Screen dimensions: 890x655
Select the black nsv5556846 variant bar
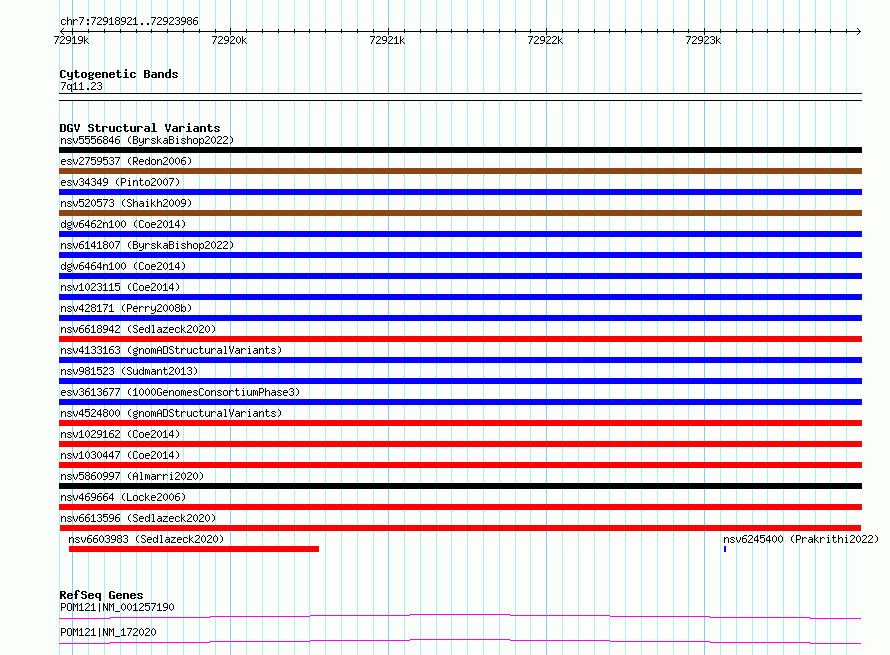coord(460,150)
